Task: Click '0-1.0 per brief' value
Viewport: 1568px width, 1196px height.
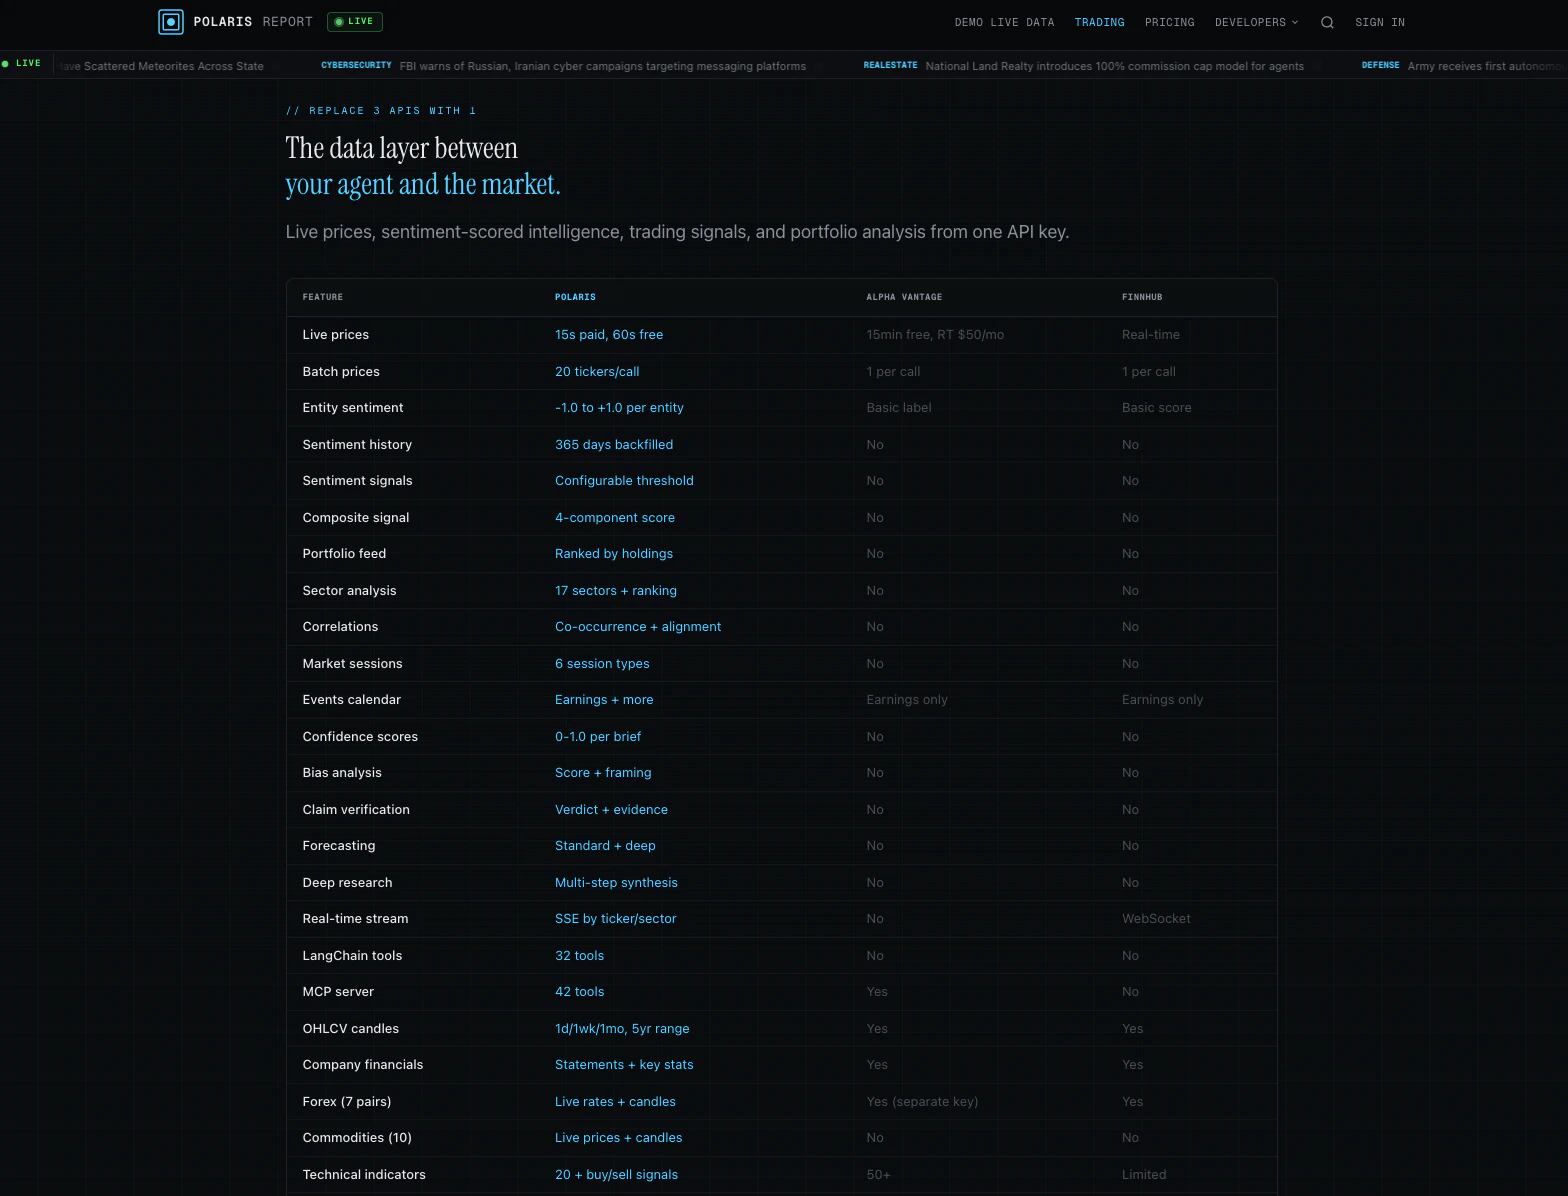Action: 598,737
